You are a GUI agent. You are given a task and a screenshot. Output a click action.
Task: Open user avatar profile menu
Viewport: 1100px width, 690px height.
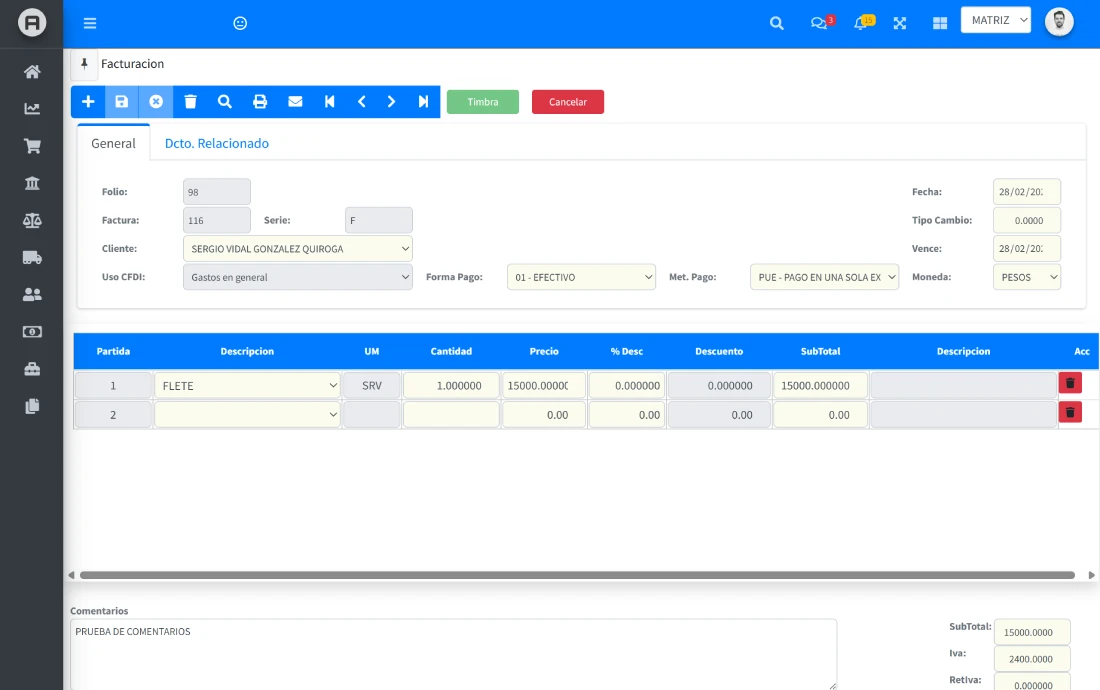[1059, 22]
